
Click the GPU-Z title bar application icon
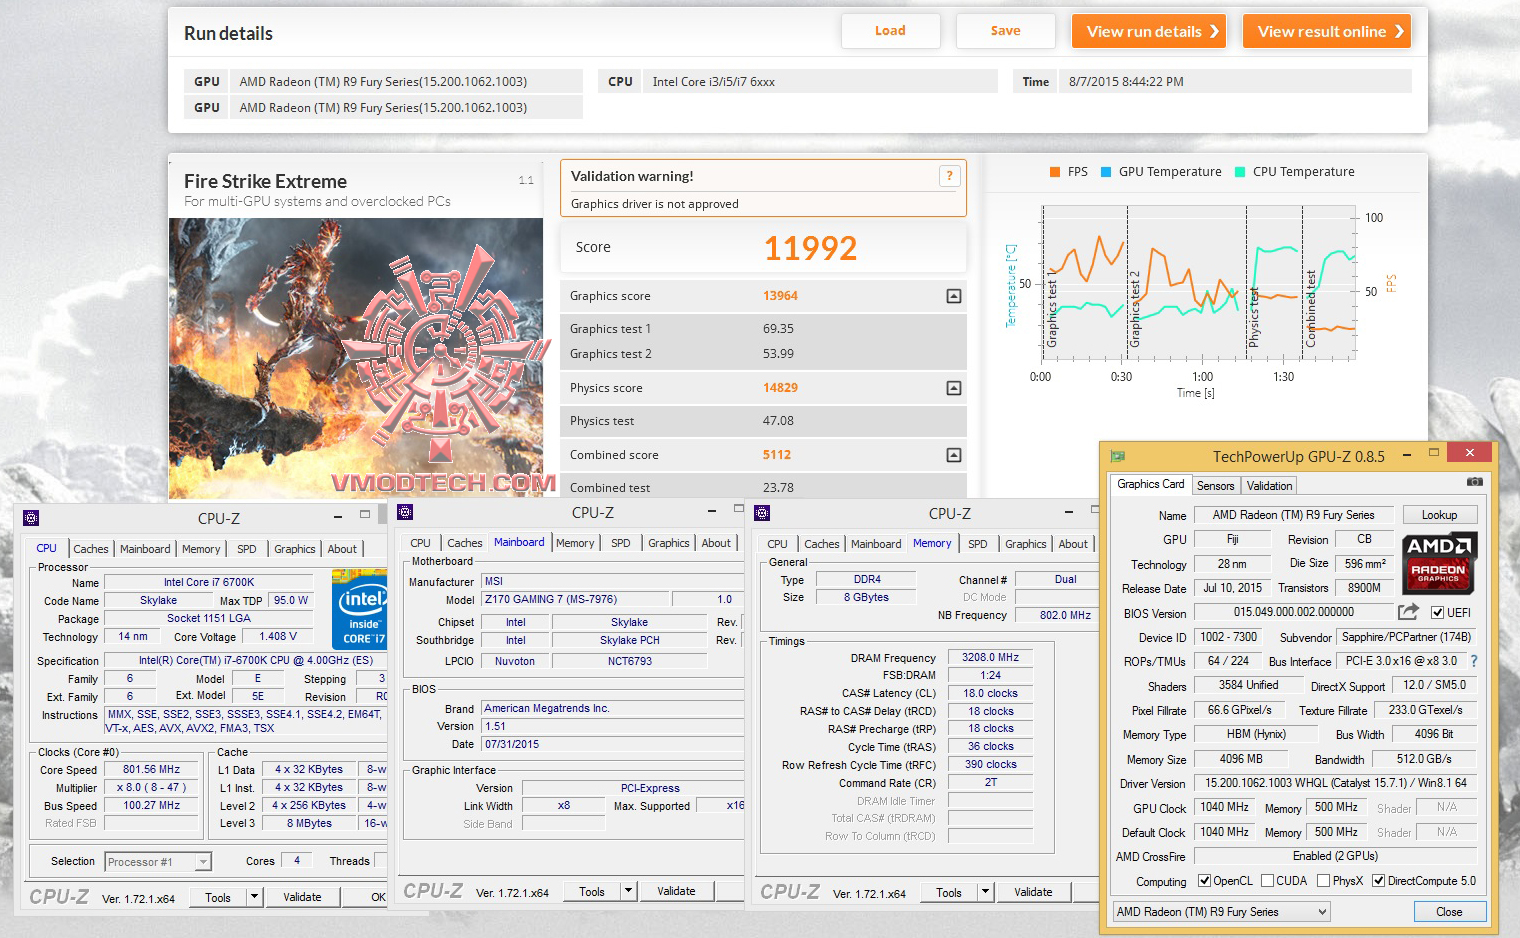(1118, 456)
